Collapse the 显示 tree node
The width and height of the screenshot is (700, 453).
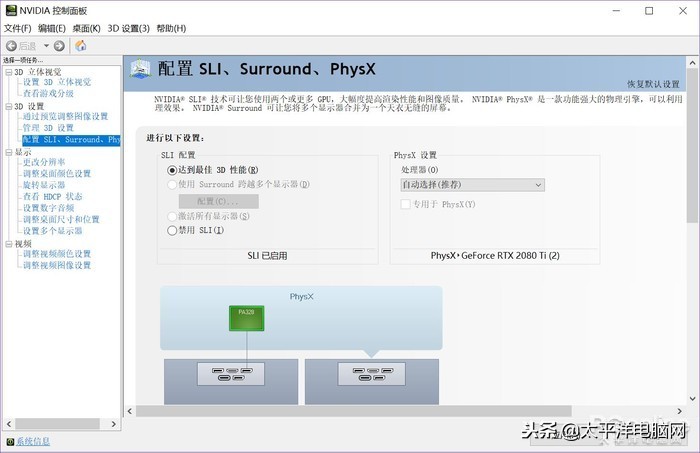[x=8, y=152]
